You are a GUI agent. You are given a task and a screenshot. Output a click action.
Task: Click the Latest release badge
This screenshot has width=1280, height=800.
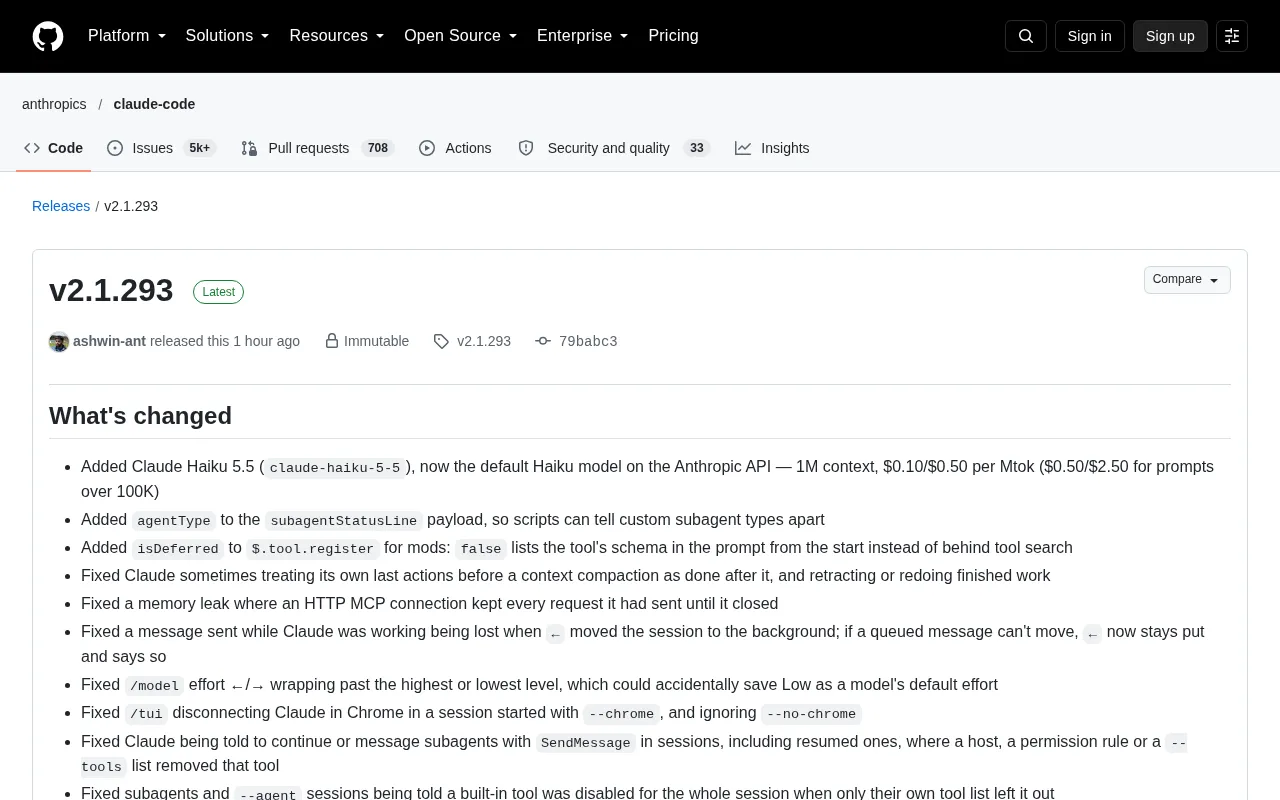pos(218,292)
